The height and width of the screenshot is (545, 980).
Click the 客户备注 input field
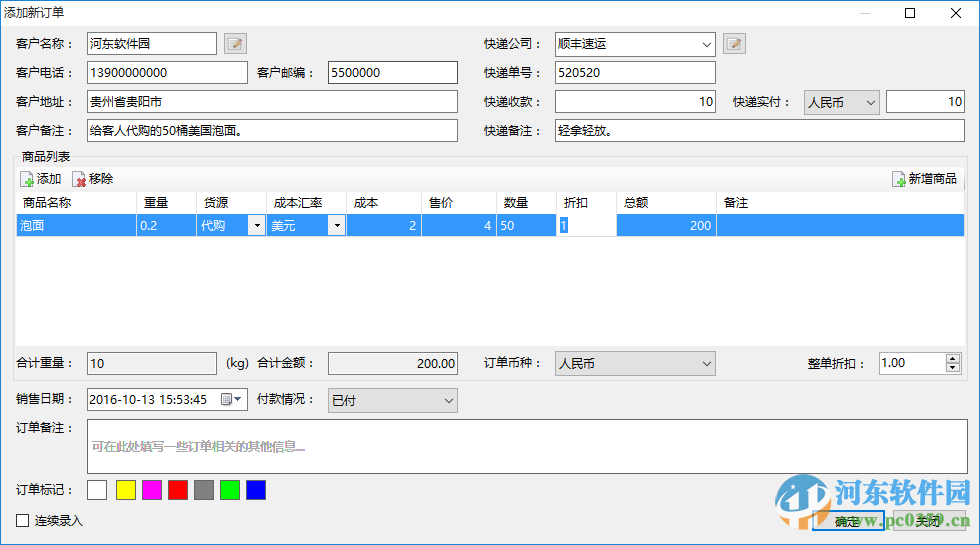click(272, 131)
